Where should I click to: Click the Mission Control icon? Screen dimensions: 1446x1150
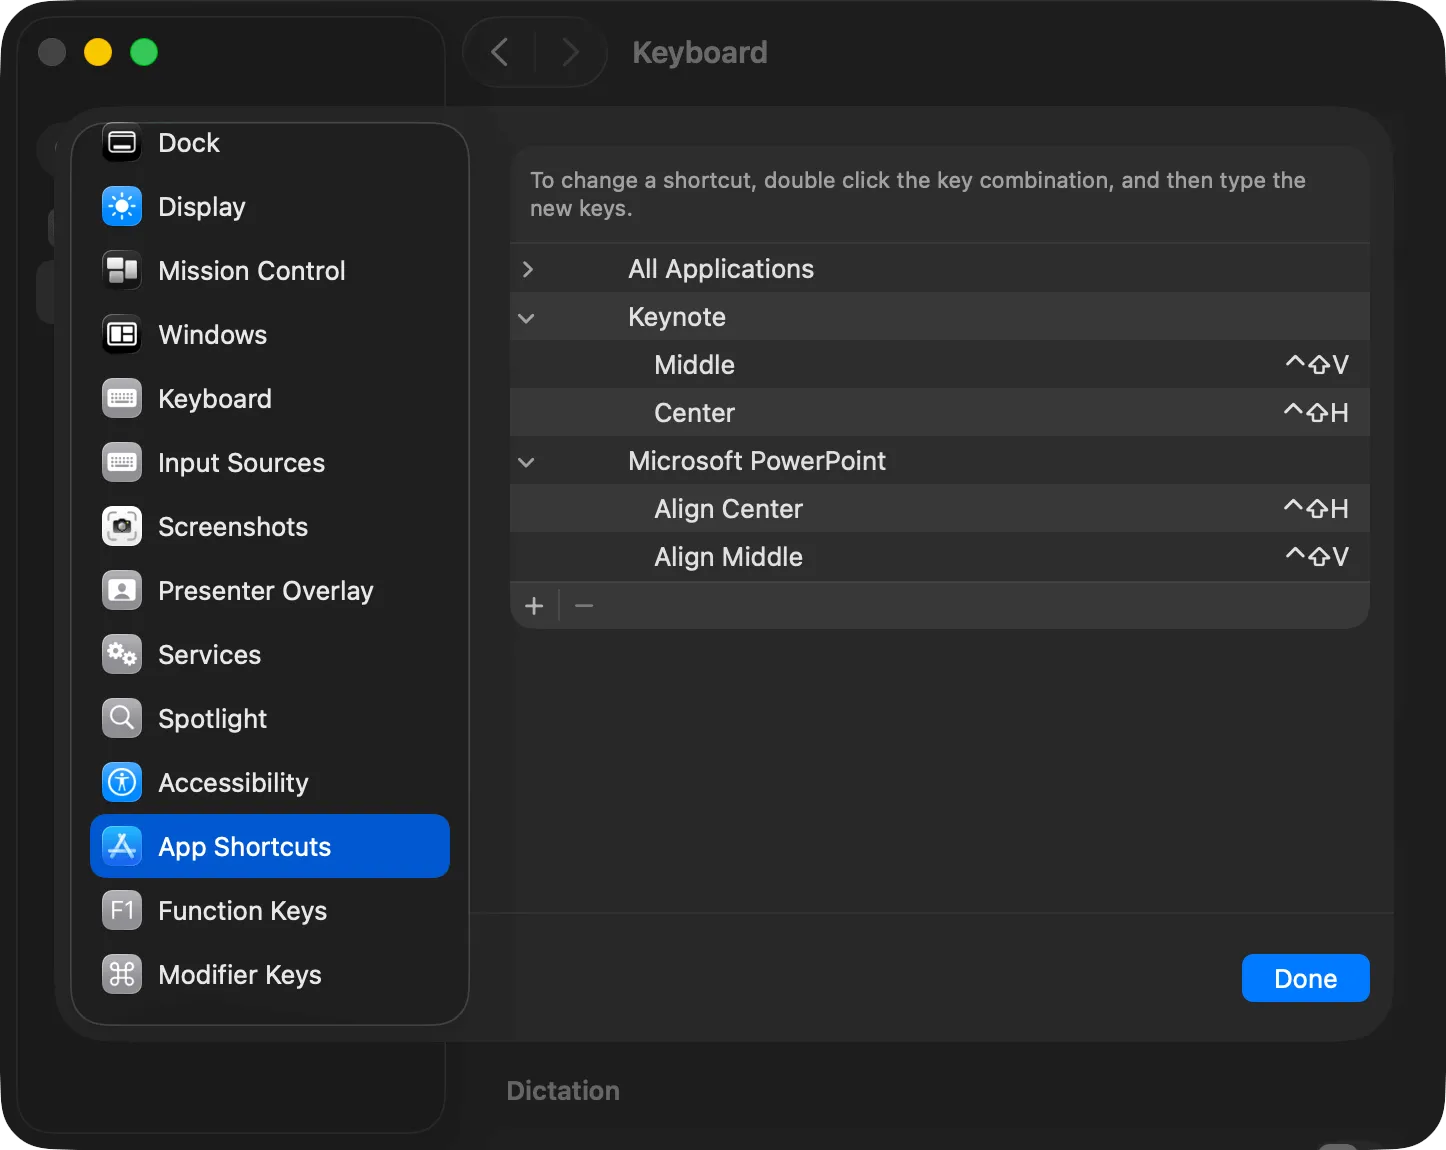(122, 271)
